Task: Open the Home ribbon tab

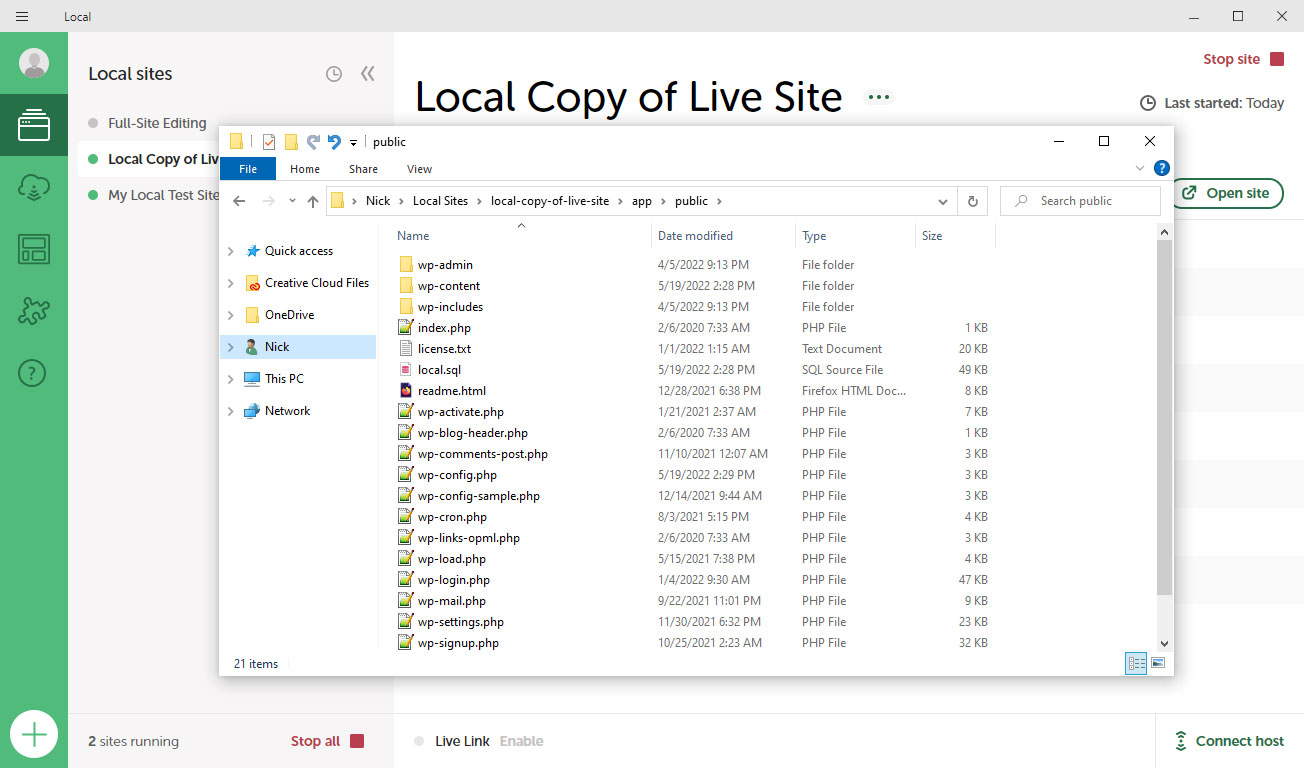Action: click(x=305, y=169)
